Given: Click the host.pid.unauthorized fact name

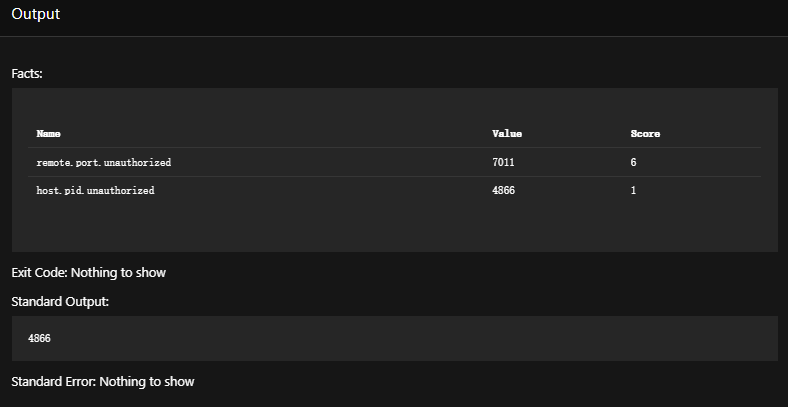Looking at the screenshot, I should [x=95, y=190].
